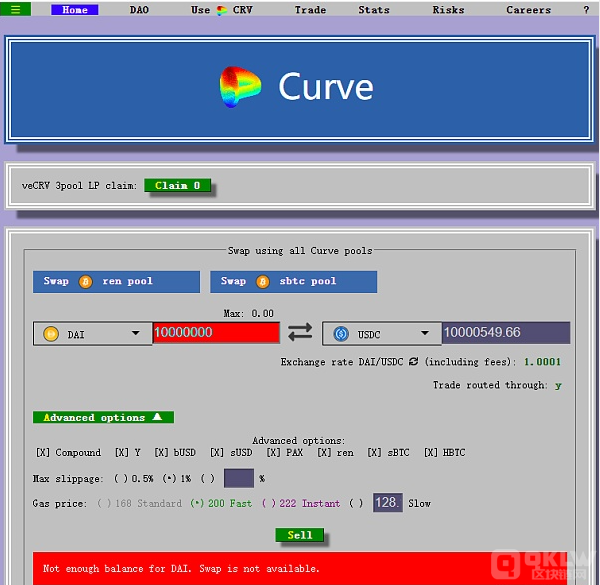Collapse the Advanced options panel
The height and width of the screenshot is (585, 600).
click(x=103, y=417)
